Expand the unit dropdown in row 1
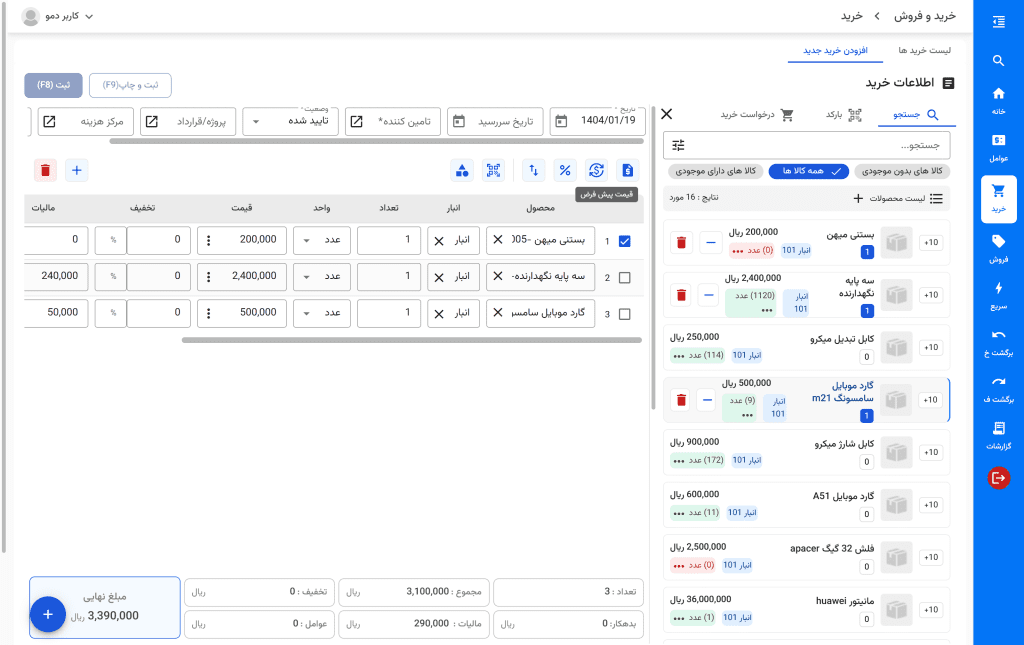 pyautogui.click(x=305, y=241)
